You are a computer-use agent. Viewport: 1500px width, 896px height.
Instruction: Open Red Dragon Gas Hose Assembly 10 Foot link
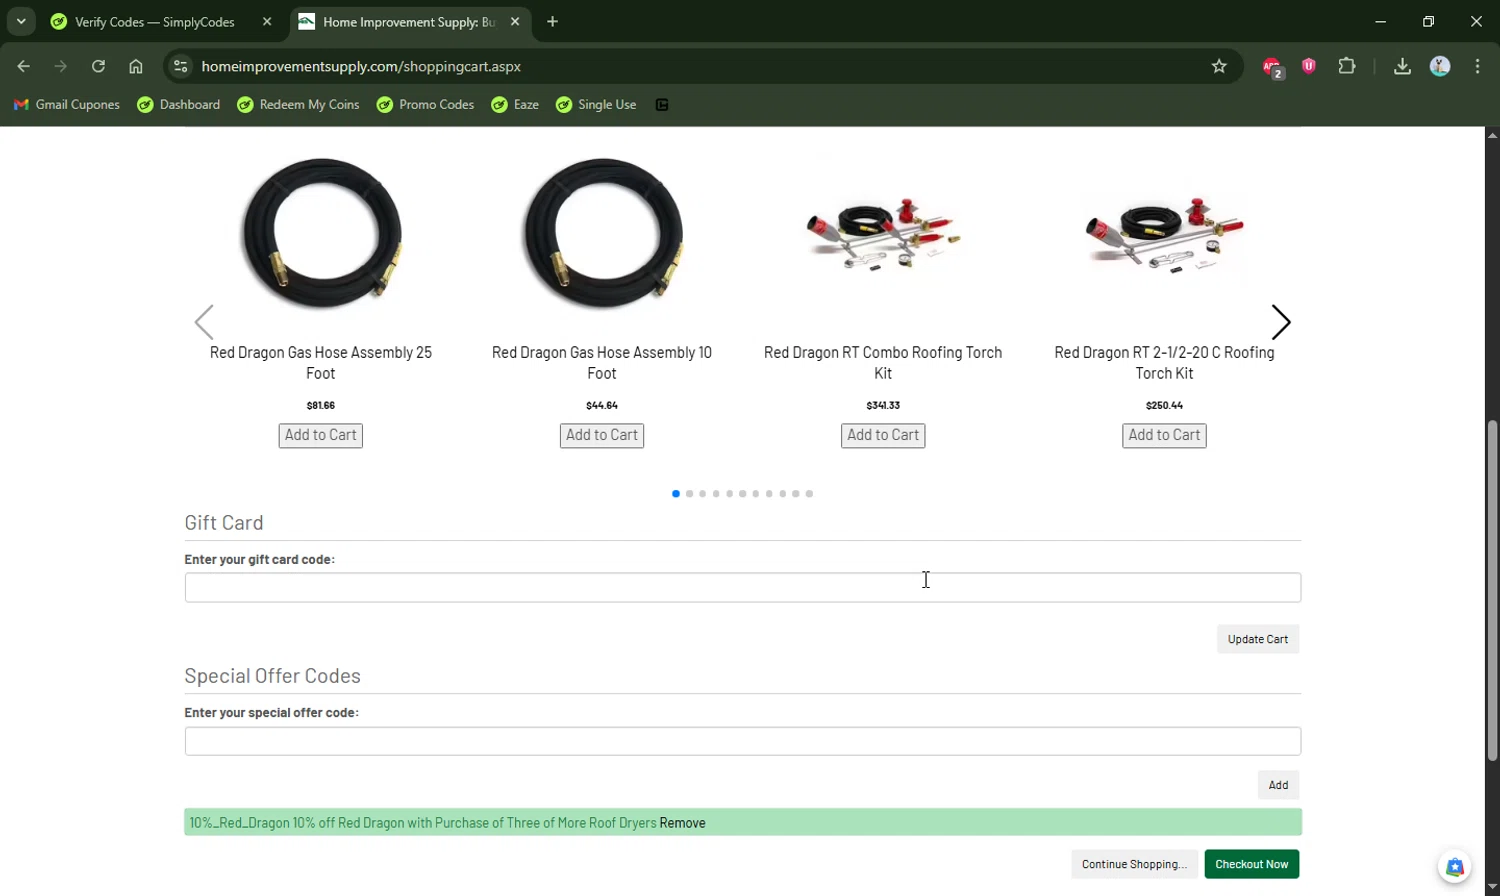click(602, 363)
